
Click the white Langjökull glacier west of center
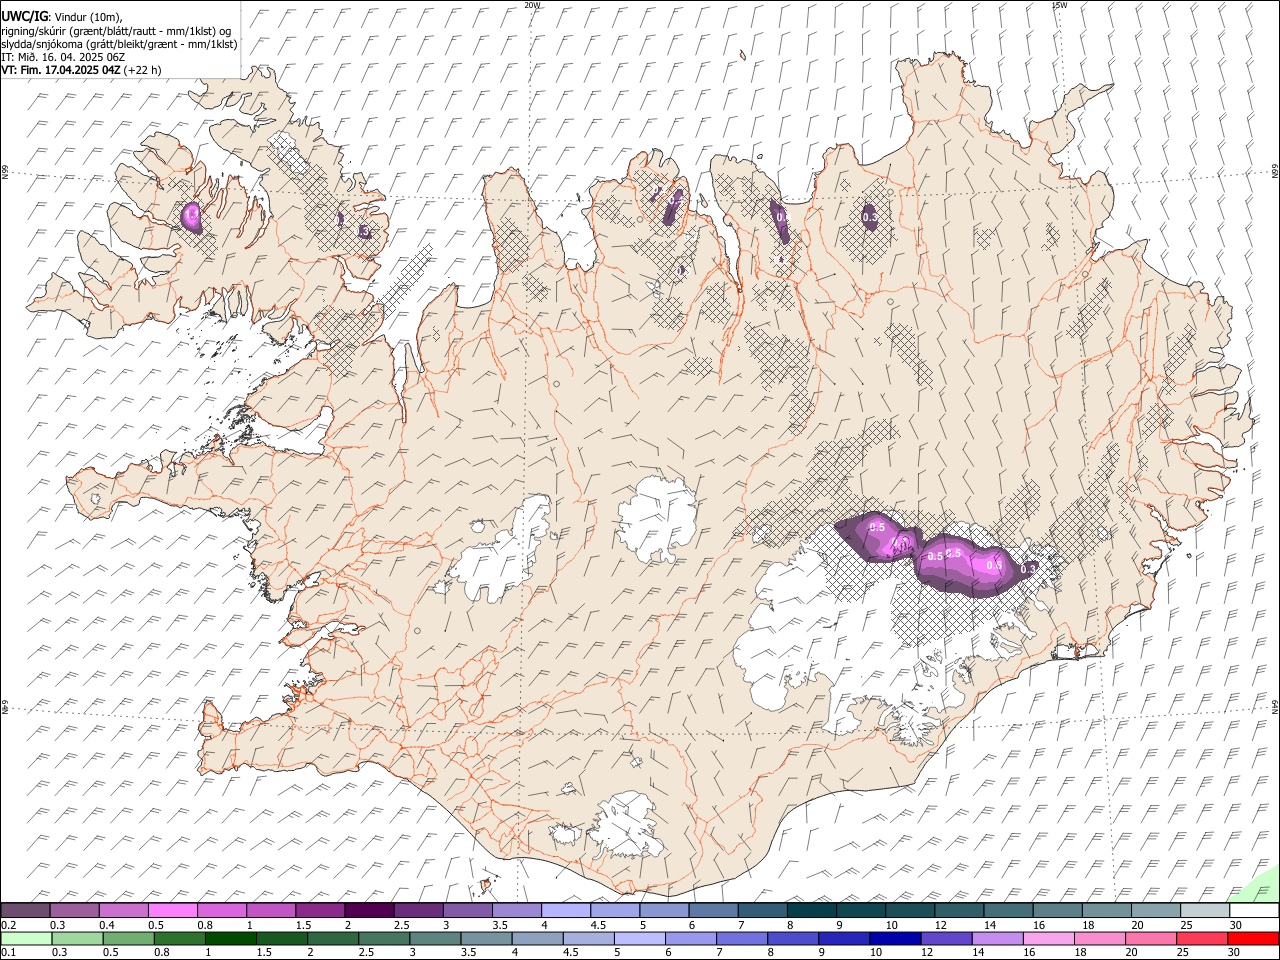pyautogui.click(x=505, y=555)
